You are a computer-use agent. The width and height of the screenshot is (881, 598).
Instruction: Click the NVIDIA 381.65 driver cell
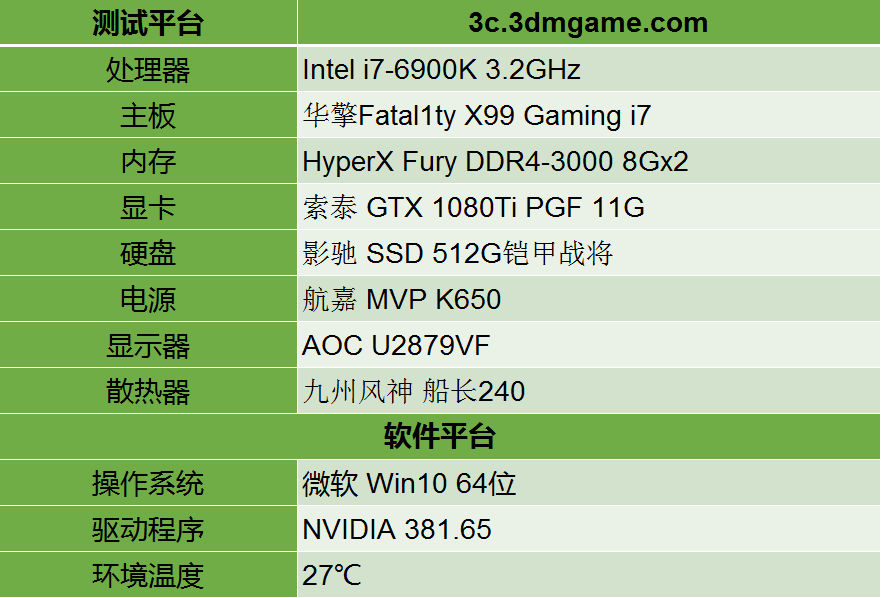[x=589, y=529]
